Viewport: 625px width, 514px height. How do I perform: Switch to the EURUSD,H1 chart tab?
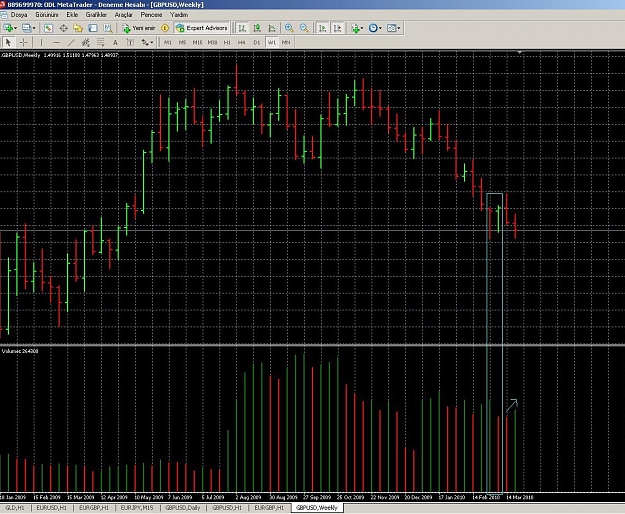51,508
